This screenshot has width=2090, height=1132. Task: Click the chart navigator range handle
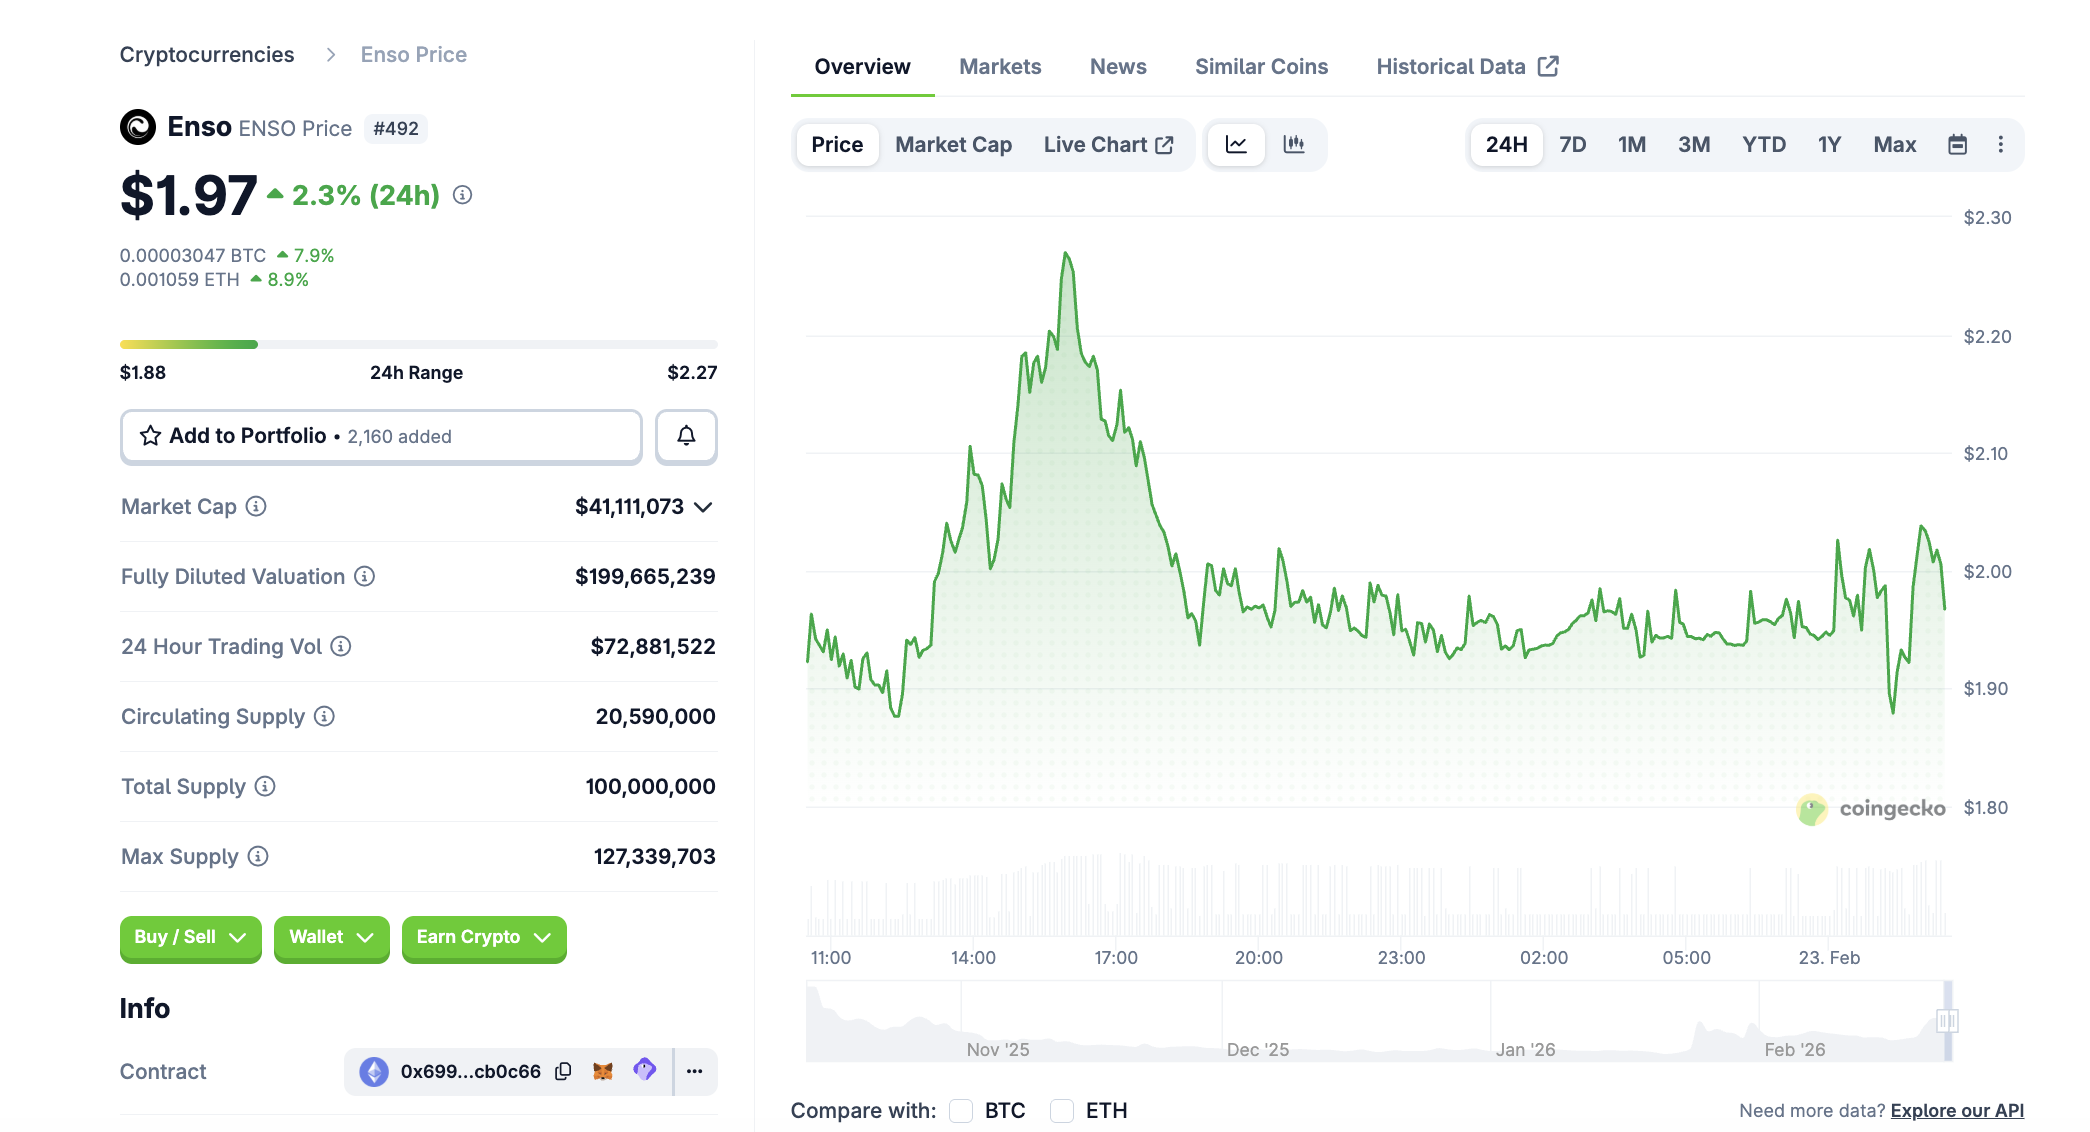click(x=1946, y=1020)
